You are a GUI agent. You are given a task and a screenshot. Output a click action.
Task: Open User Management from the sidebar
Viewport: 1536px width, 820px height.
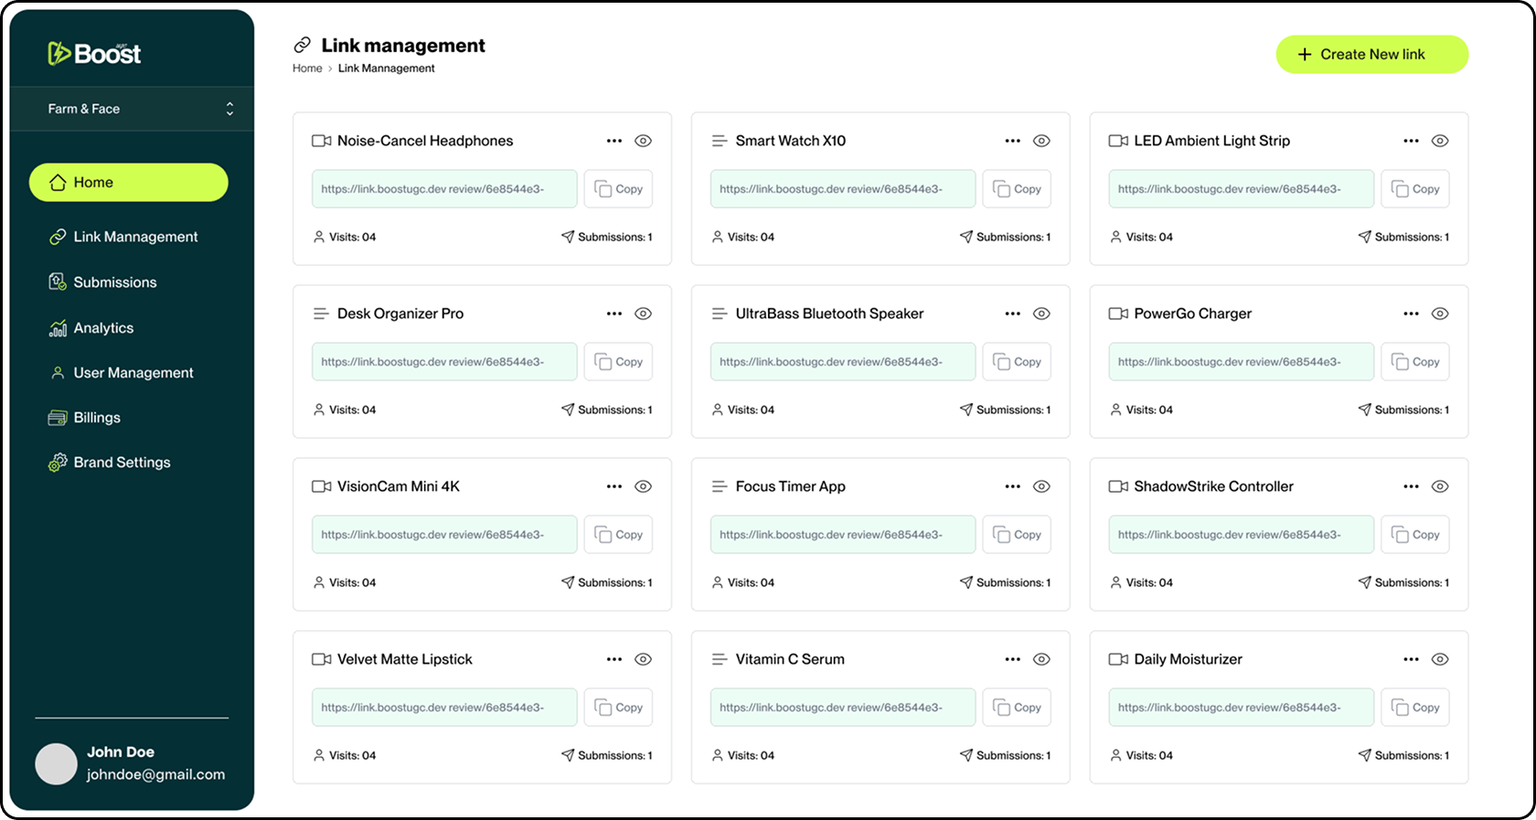pos(133,373)
